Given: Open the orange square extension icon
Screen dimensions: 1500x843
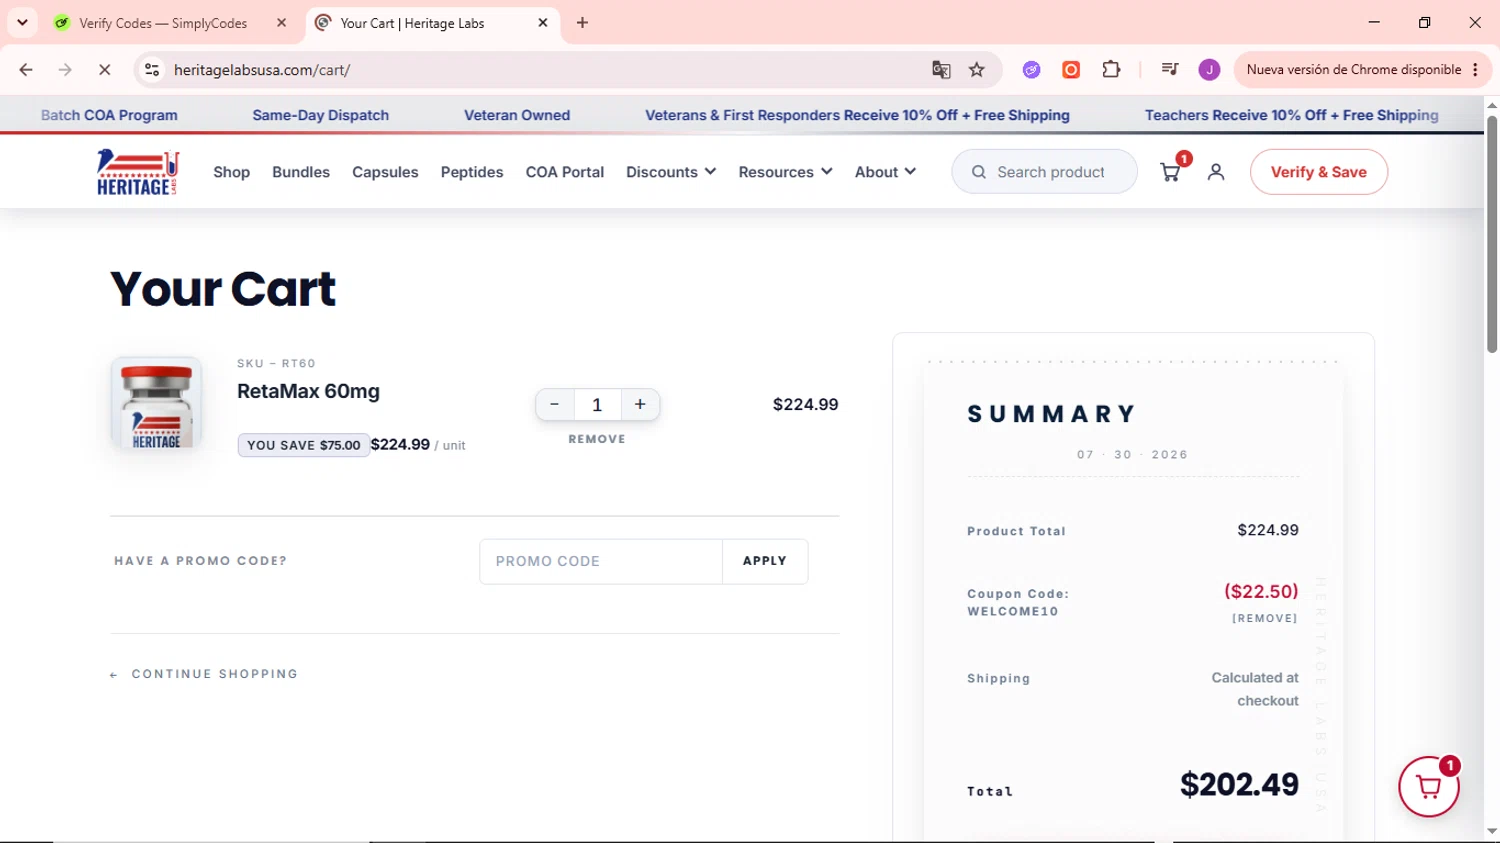Looking at the screenshot, I should (1071, 70).
